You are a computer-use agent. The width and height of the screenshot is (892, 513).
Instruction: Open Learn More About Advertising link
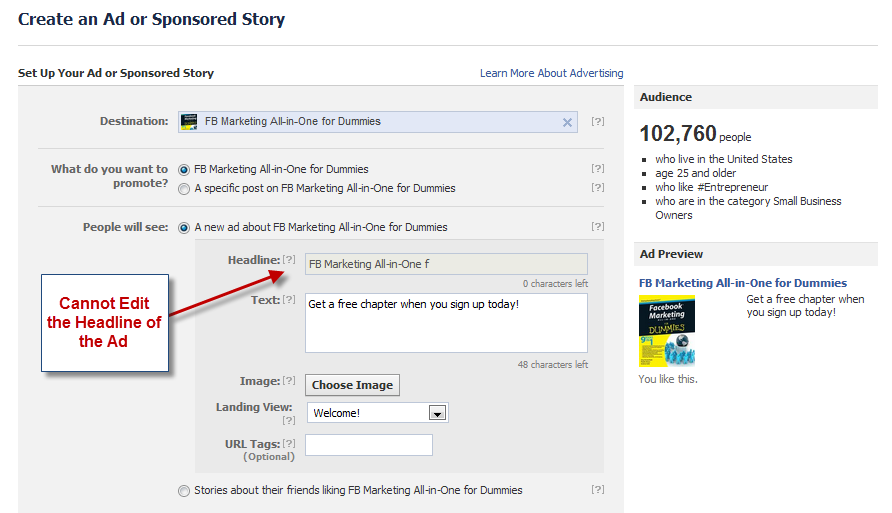pos(551,73)
